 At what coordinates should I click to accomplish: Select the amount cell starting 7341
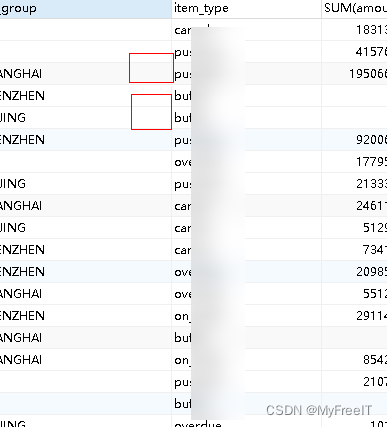pos(354,250)
